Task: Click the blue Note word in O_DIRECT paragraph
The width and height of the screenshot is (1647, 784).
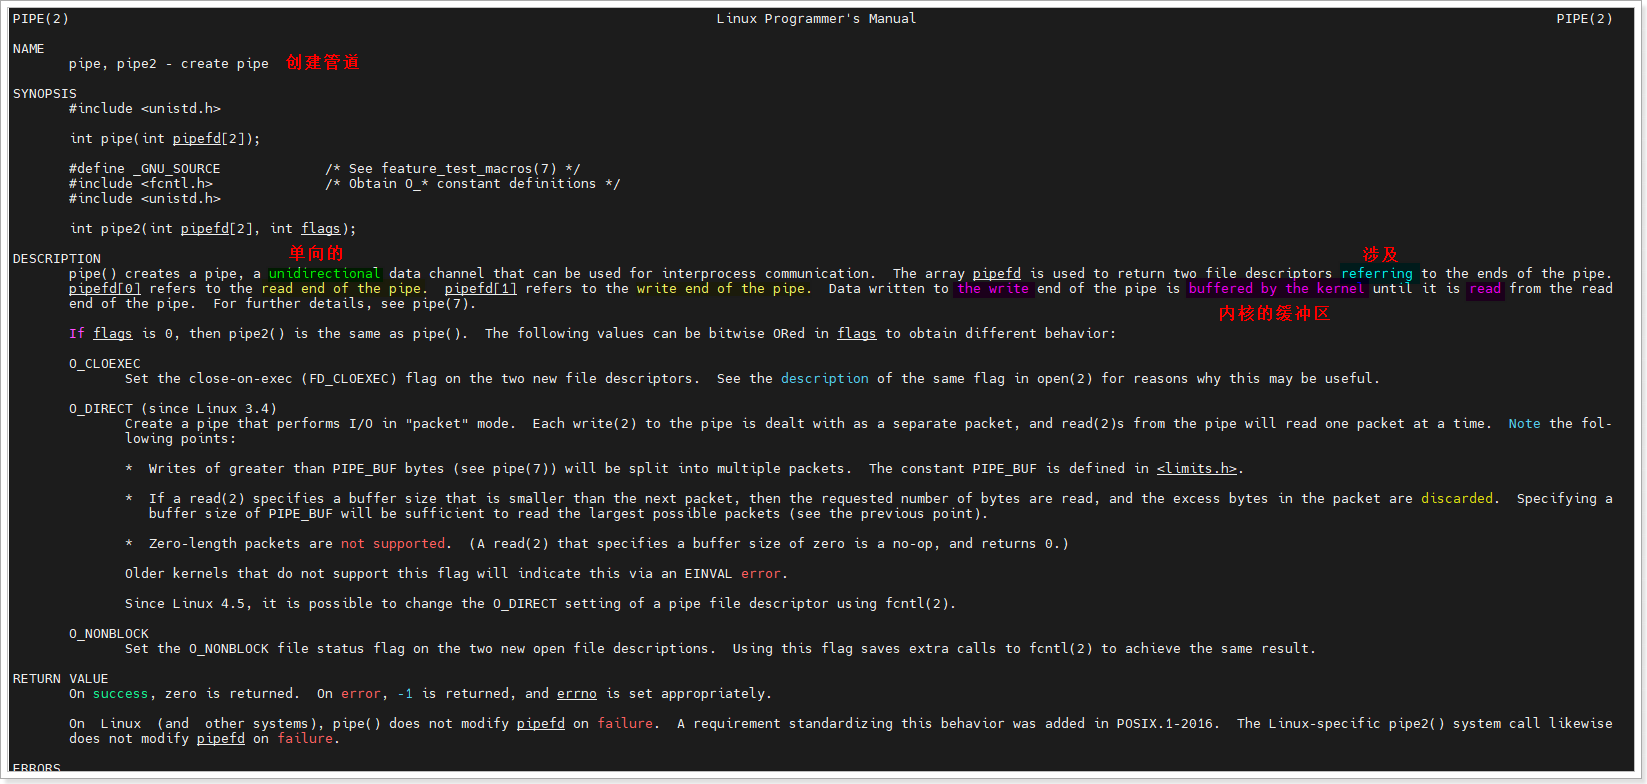Action: click(1524, 424)
